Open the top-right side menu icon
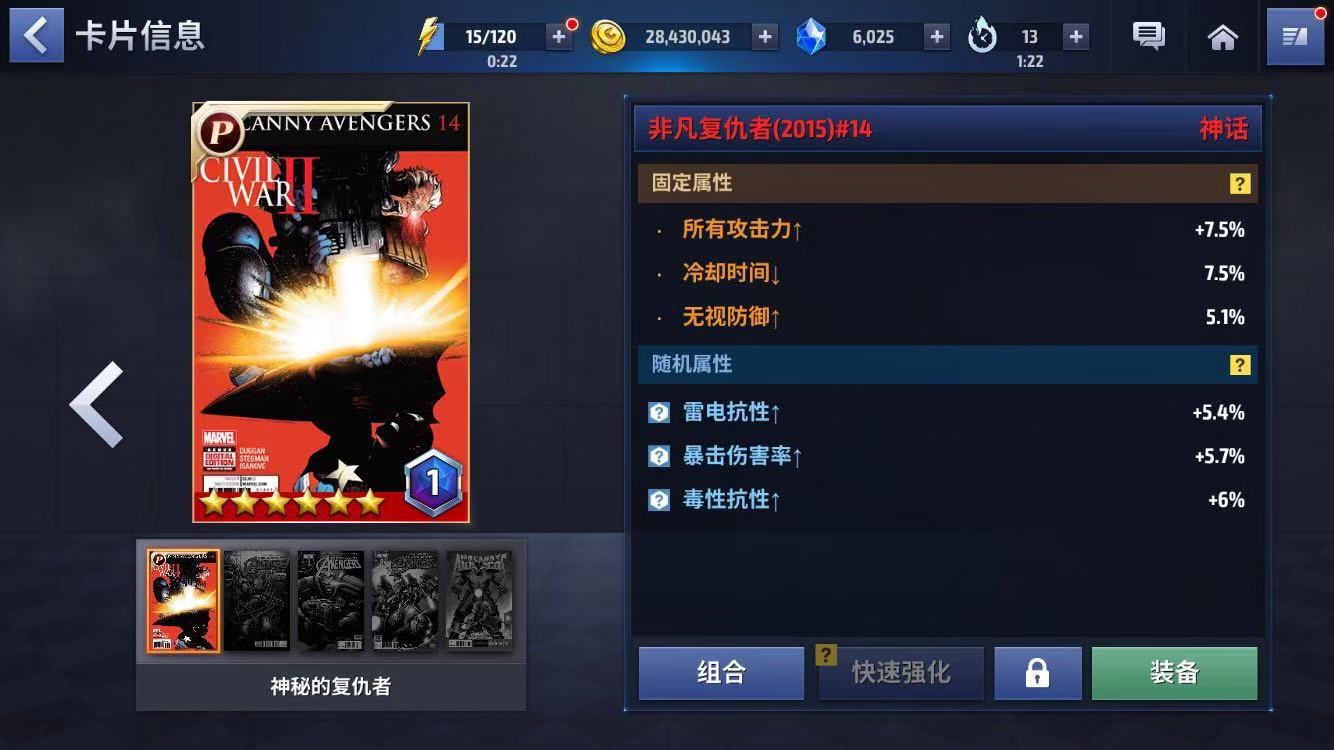1334x750 pixels. point(1295,37)
